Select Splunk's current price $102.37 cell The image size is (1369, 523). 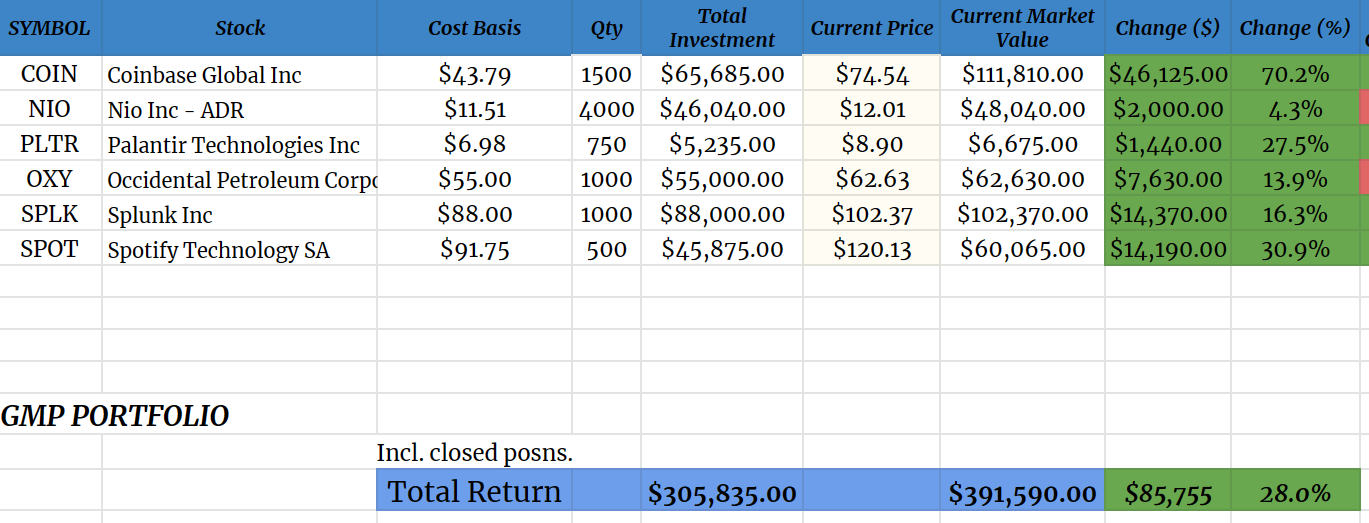tap(871, 215)
